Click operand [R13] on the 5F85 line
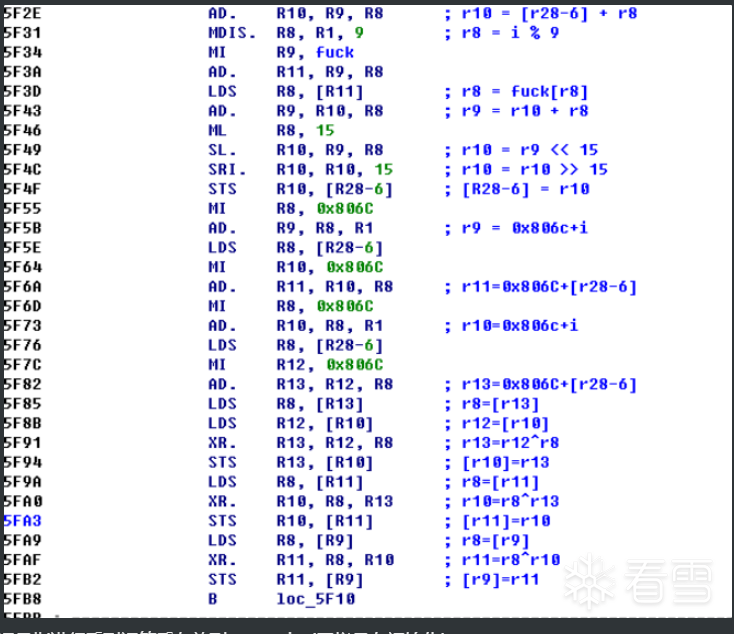734x634 pixels. click(340, 404)
